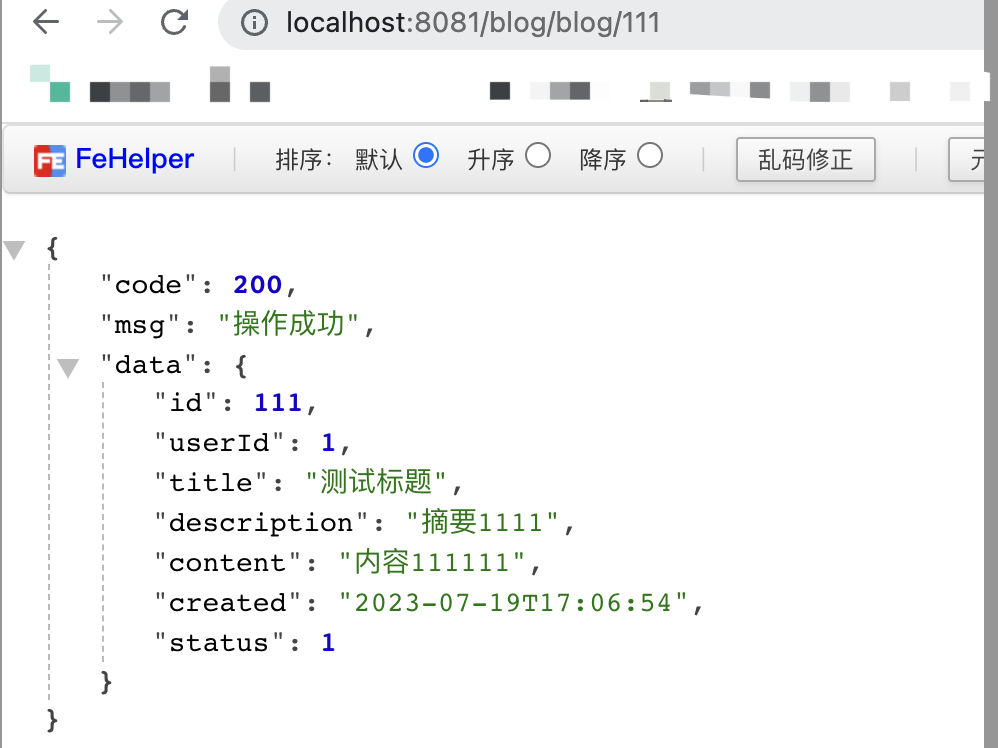Click the created timestamp 2023-07-19T17:06:54

(x=514, y=603)
